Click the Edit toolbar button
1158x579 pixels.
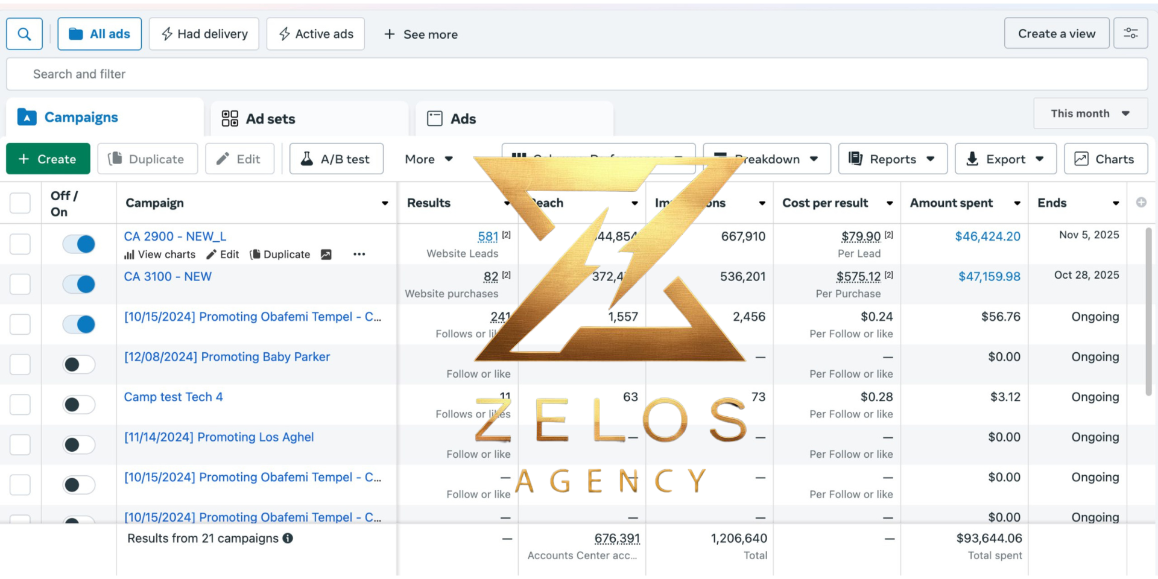tap(240, 159)
